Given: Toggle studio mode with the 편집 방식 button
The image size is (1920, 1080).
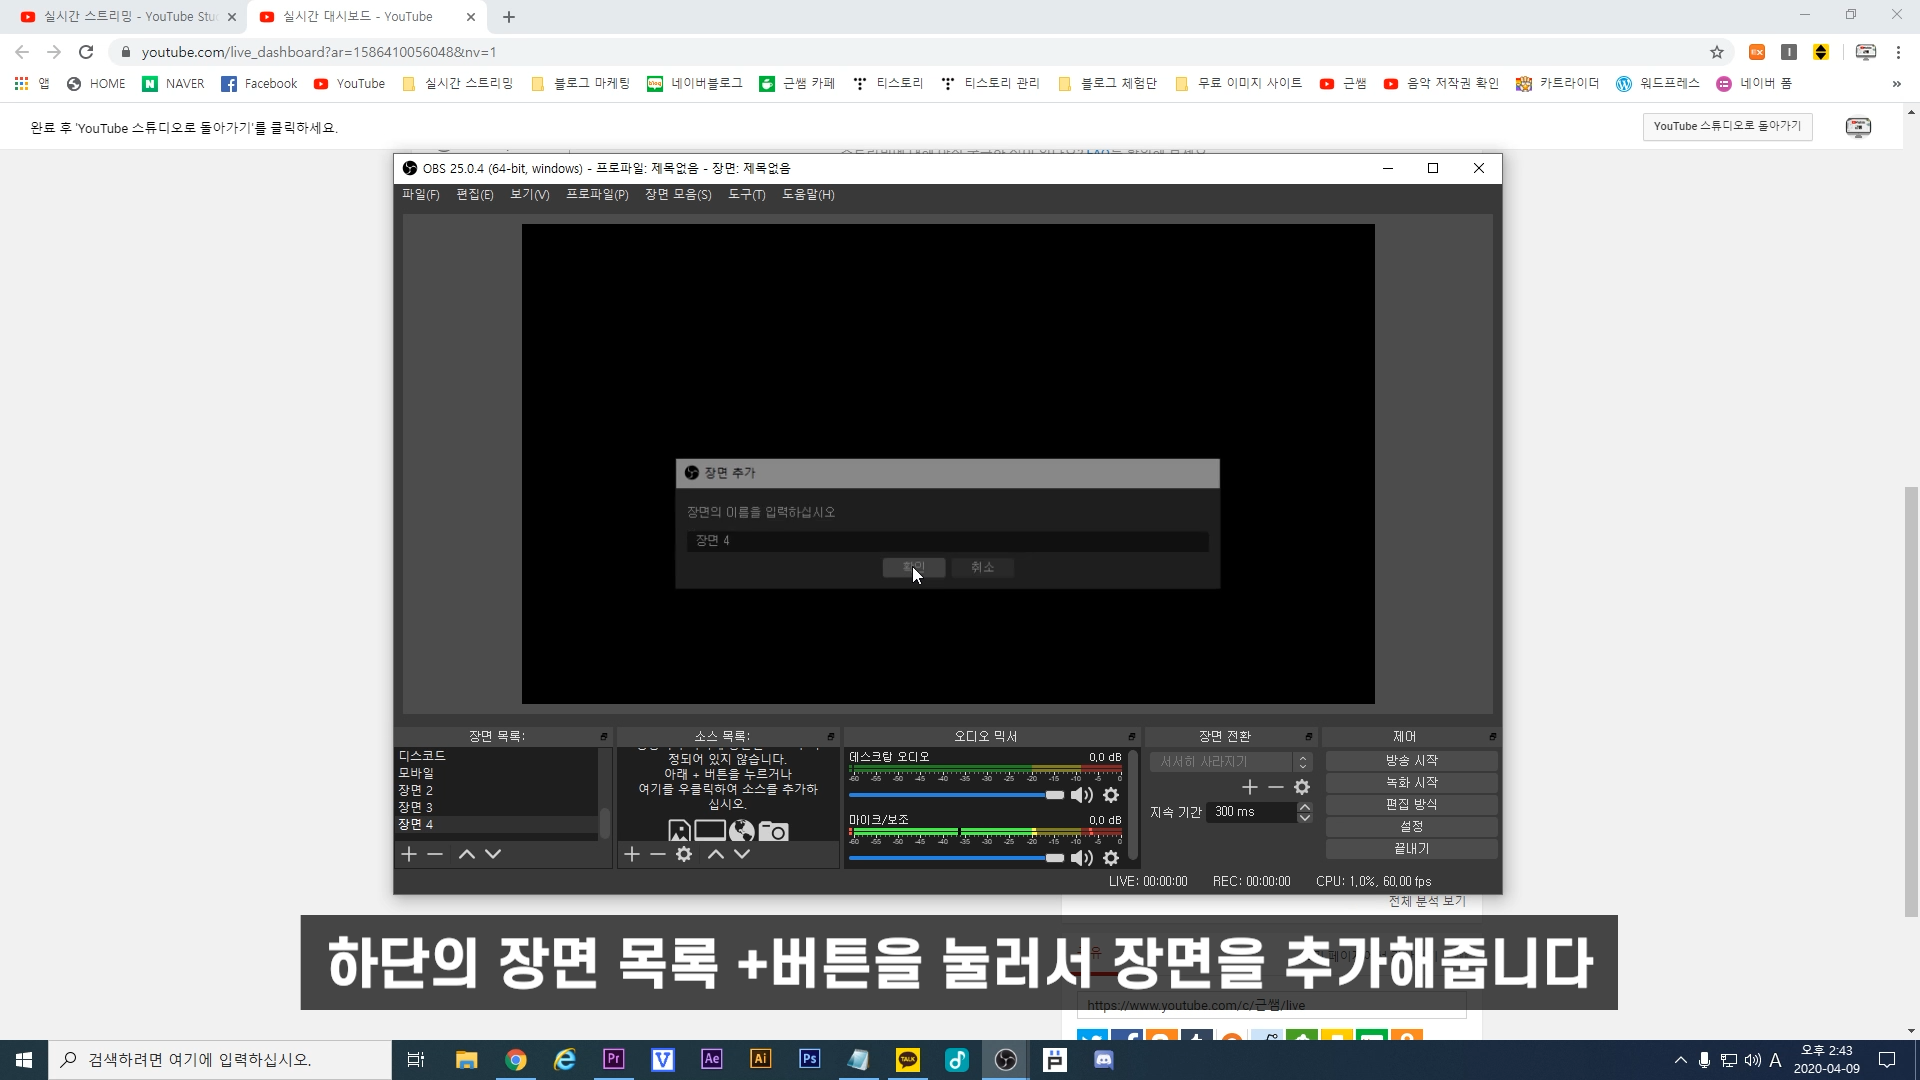Looking at the screenshot, I should pos(1411,804).
